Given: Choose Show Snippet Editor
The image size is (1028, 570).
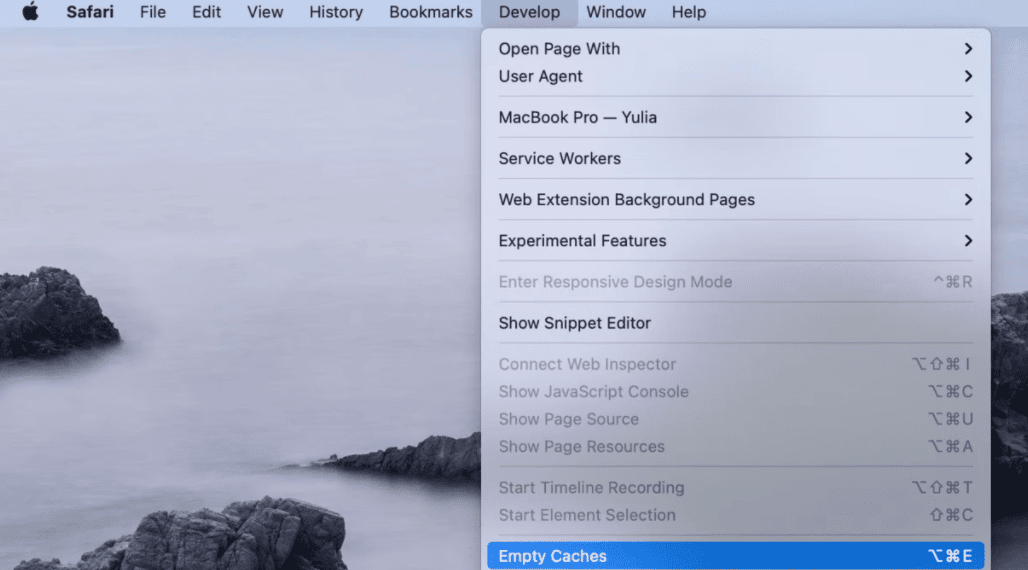Looking at the screenshot, I should click(x=735, y=323).
